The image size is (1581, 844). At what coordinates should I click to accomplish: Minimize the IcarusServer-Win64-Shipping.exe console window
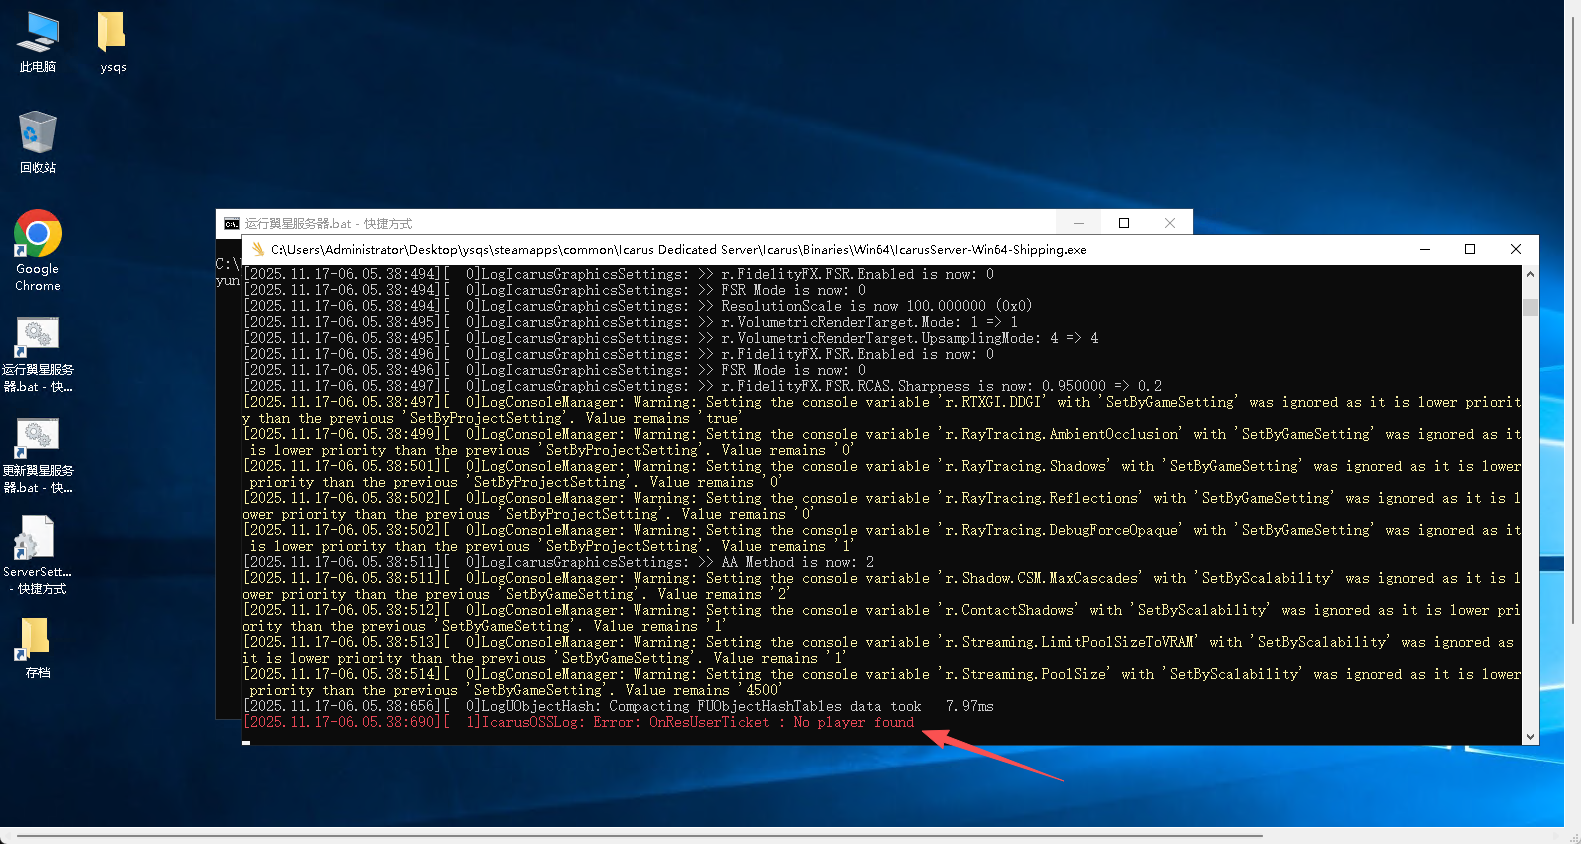point(1425,250)
